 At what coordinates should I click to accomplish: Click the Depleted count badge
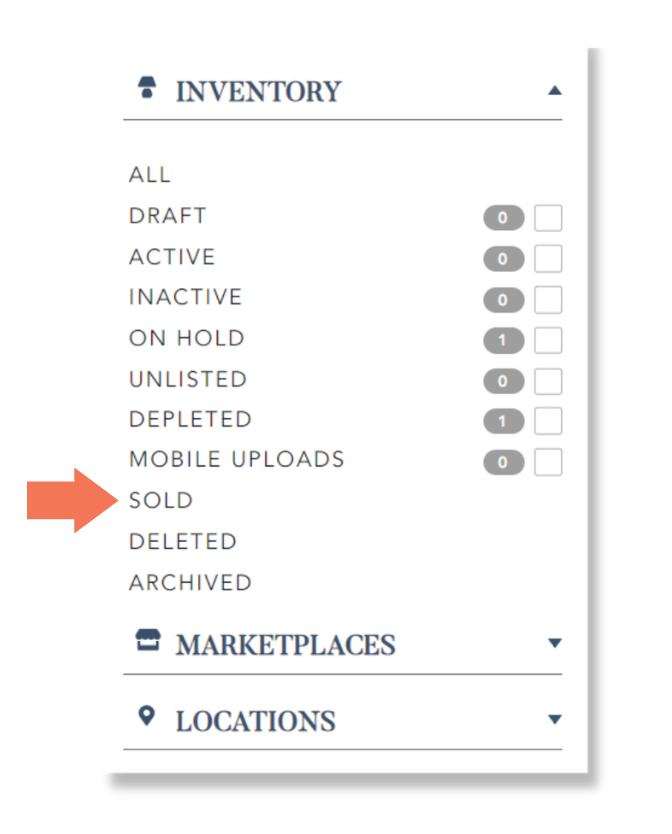click(503, 421)
